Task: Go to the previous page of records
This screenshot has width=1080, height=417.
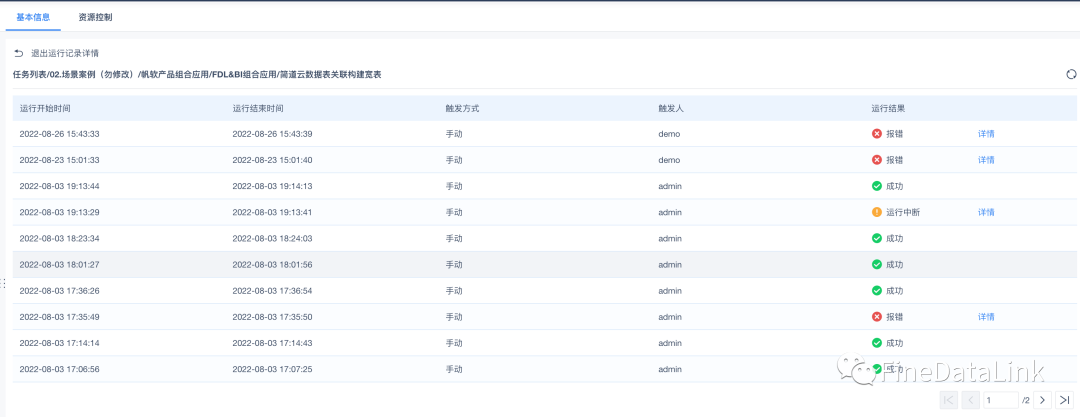Action: tap(970, 400)
